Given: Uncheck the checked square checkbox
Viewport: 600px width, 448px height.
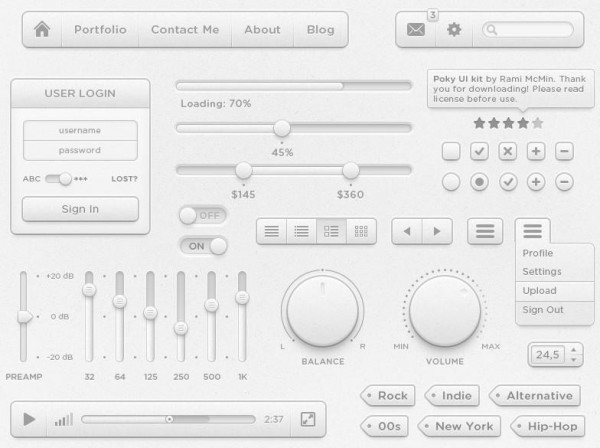Looking at the screenshot, I should tap(479, 151).
